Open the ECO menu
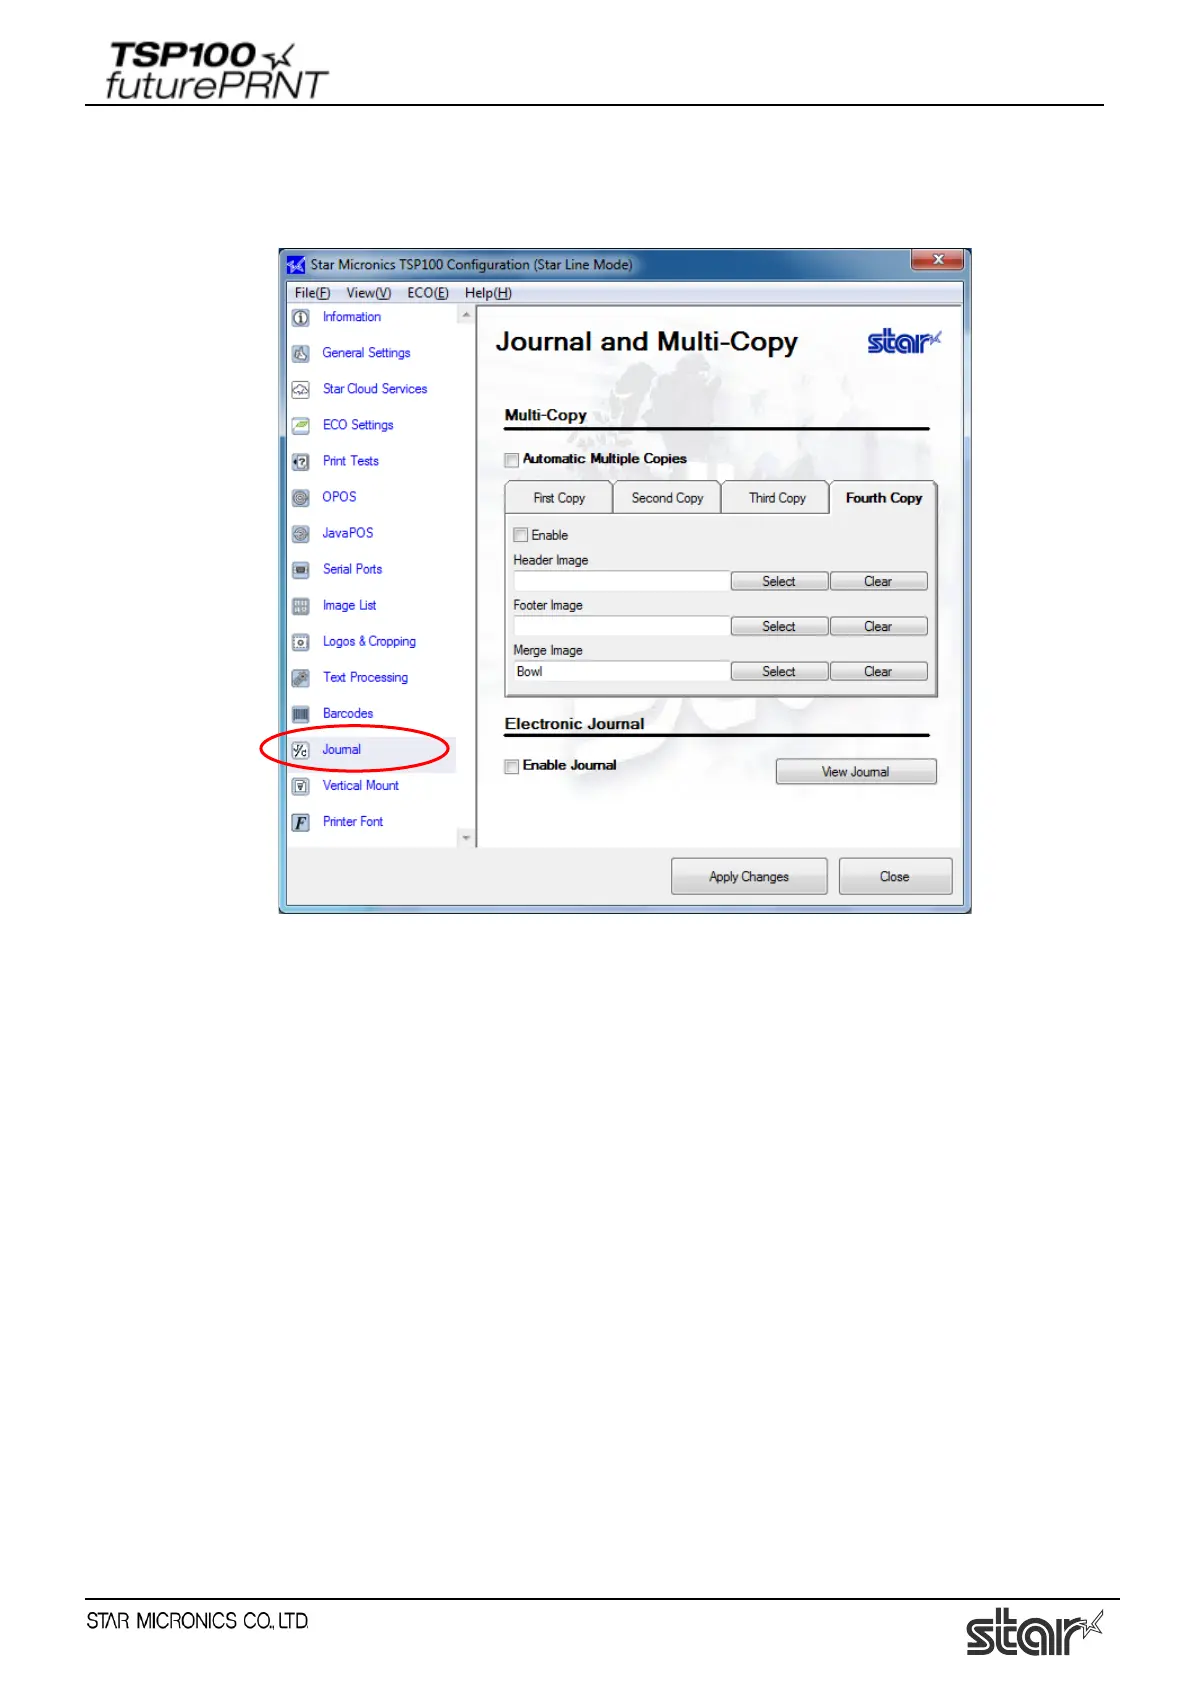This screenshot has width=1191, height=1684. pyautogui.click(x=427, y=293)
